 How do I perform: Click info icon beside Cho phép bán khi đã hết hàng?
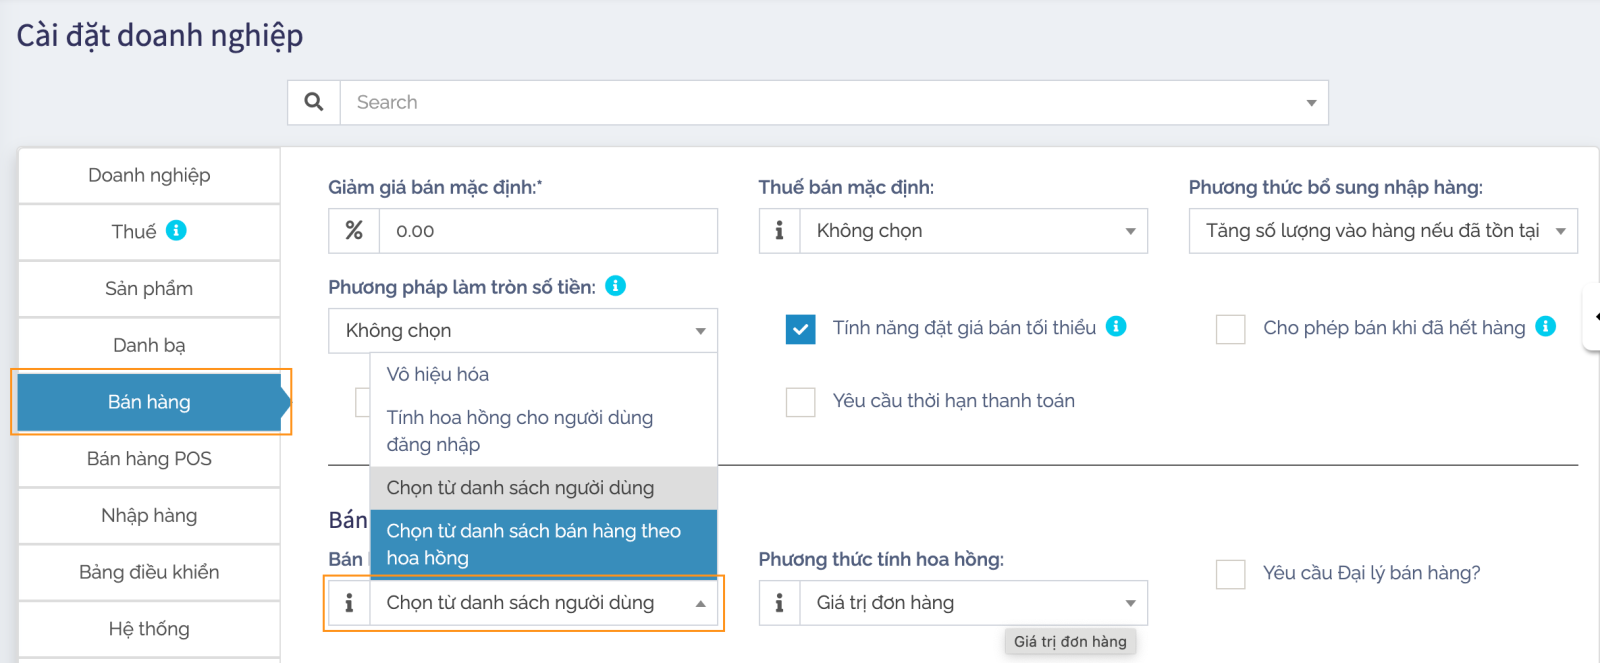(1545, 326)
